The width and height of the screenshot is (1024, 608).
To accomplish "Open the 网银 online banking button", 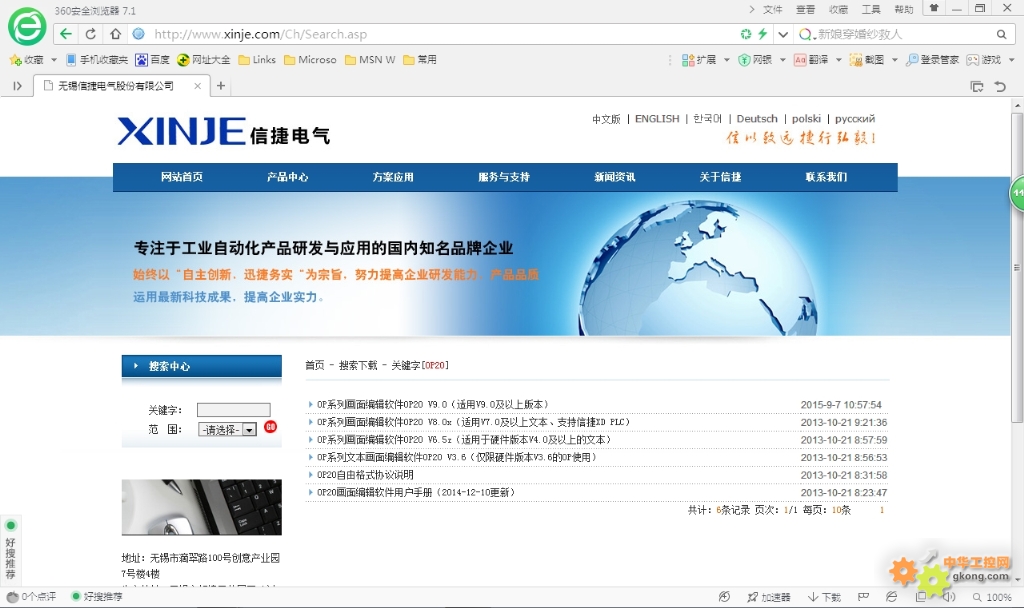I will 755,59.
